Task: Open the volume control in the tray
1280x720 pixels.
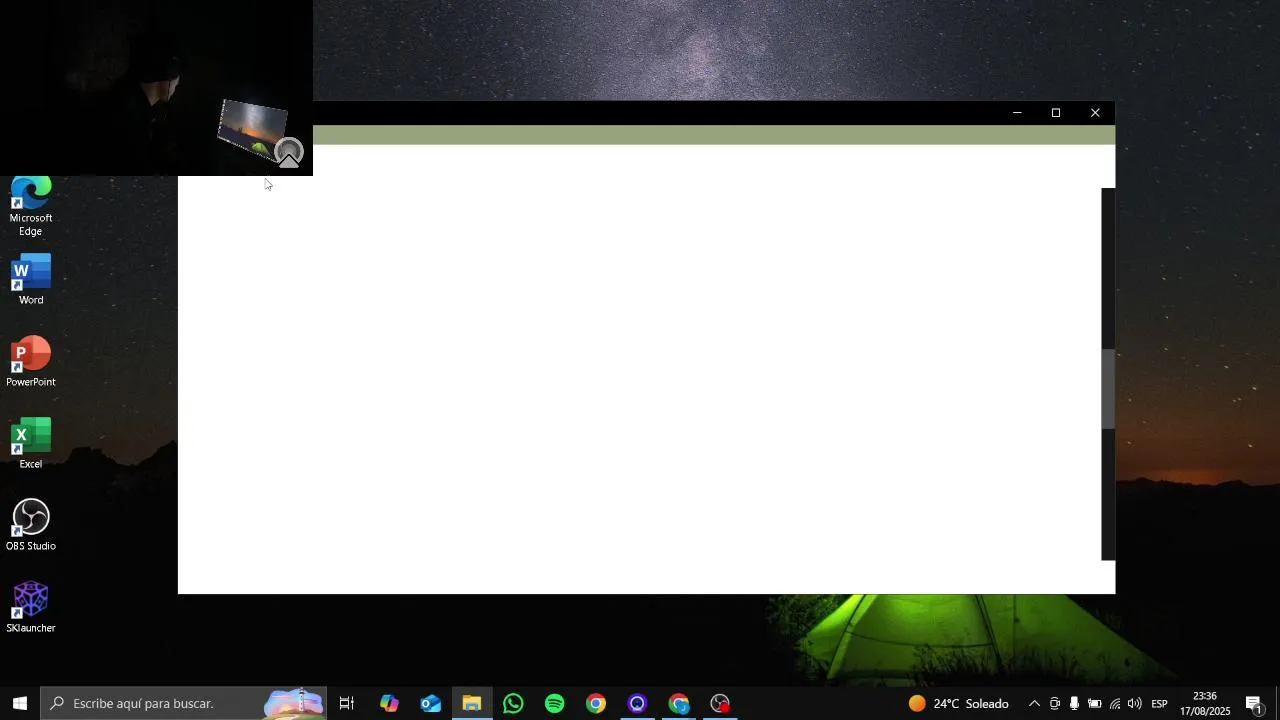Action: (1134, 703)
